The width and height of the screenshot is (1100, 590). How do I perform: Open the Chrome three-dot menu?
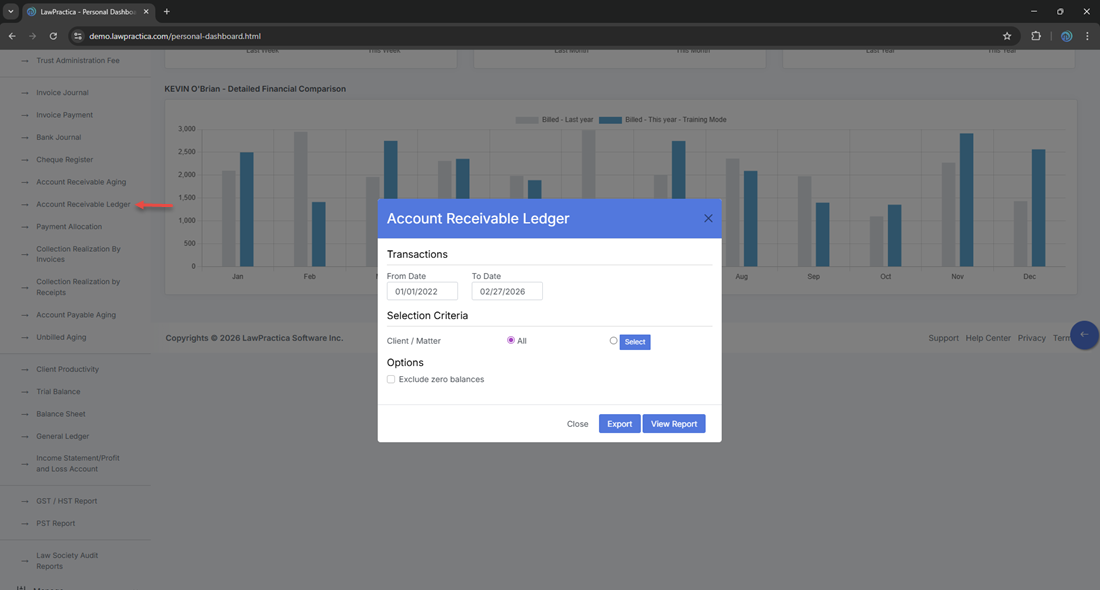1087,36
